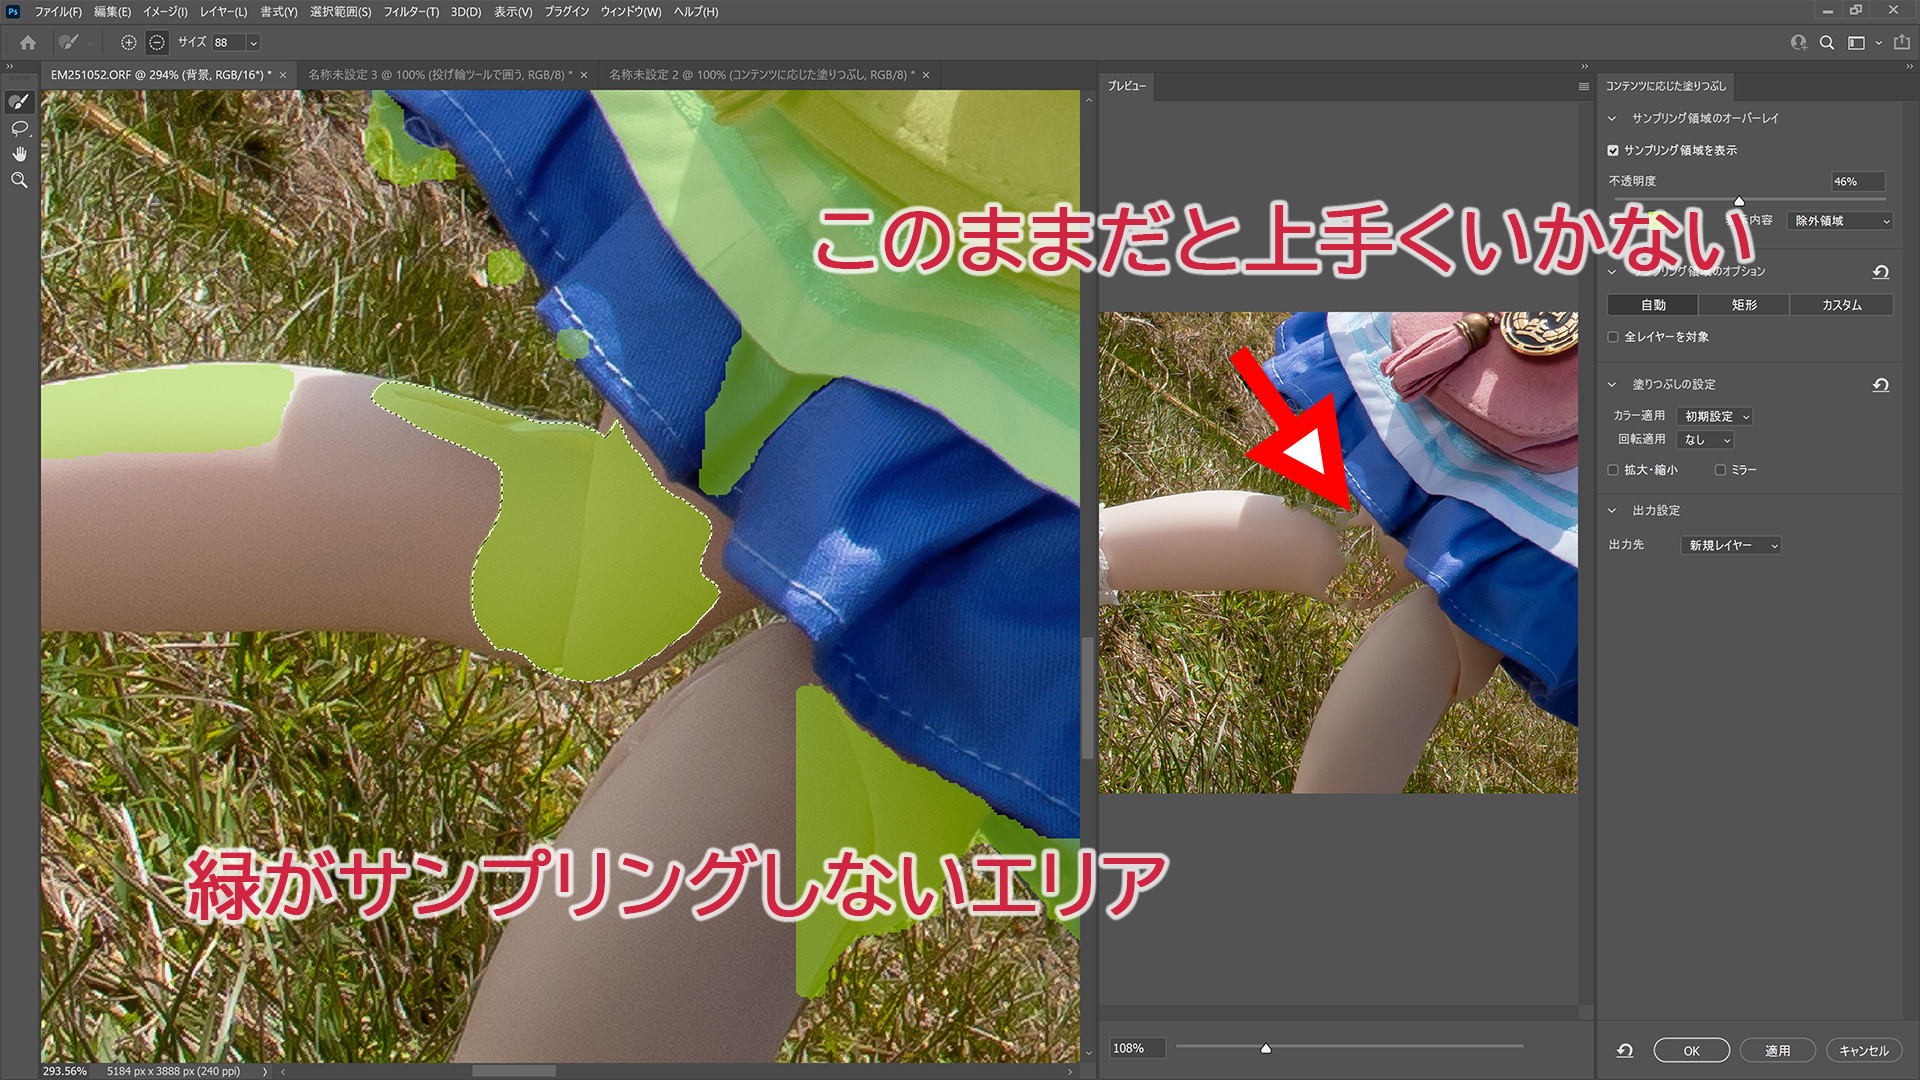Open the 編集(E) menu
Image resolution: width=1920 pixels, height=1080 pixels.
click(x=112, y=12)
